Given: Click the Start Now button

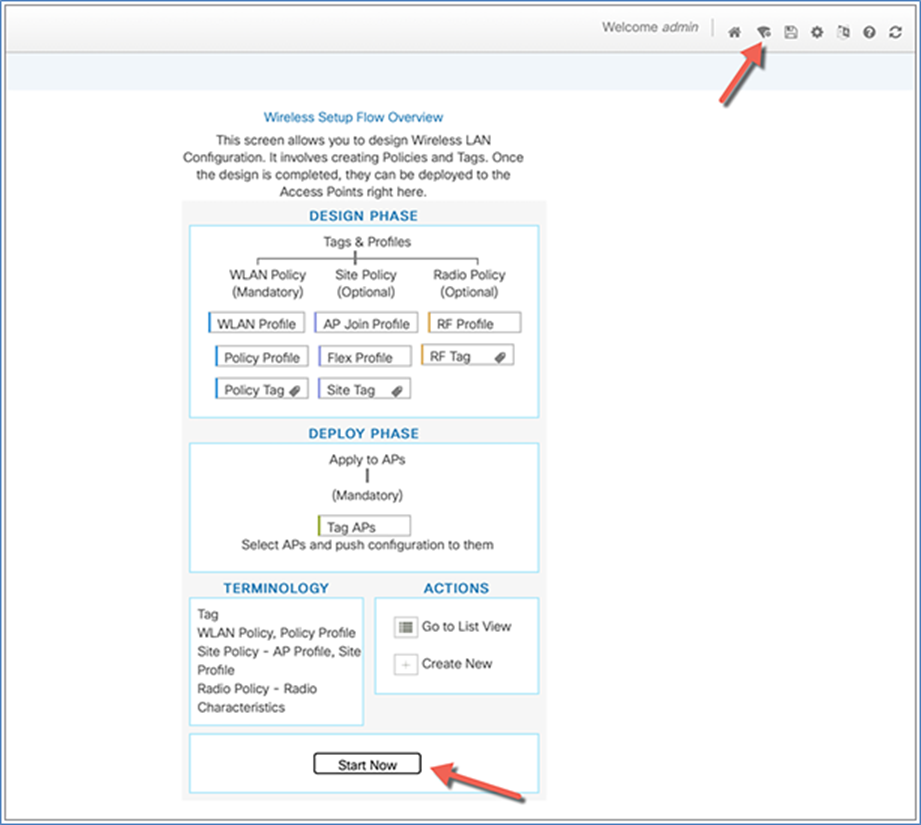Looking at the screenshot, I should [367, 764].
